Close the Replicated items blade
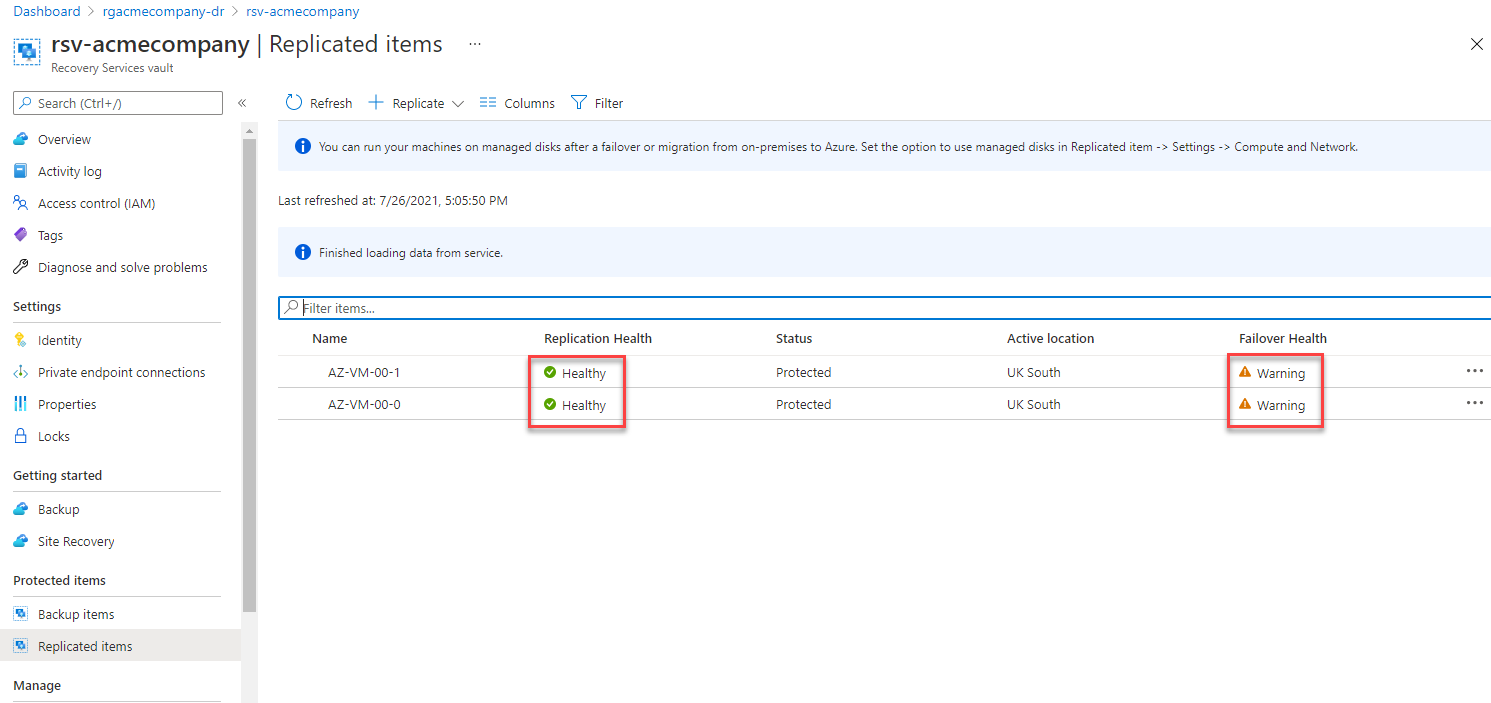 point(1476,44)
